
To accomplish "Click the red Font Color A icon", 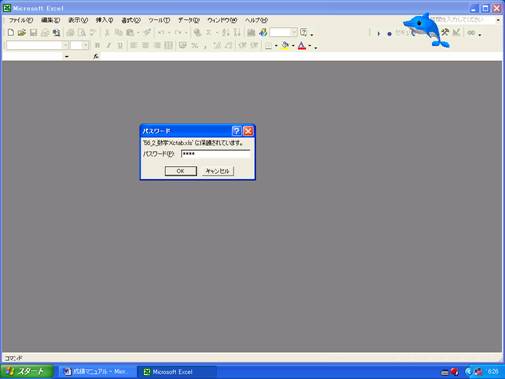I will [x=302, y=45].
